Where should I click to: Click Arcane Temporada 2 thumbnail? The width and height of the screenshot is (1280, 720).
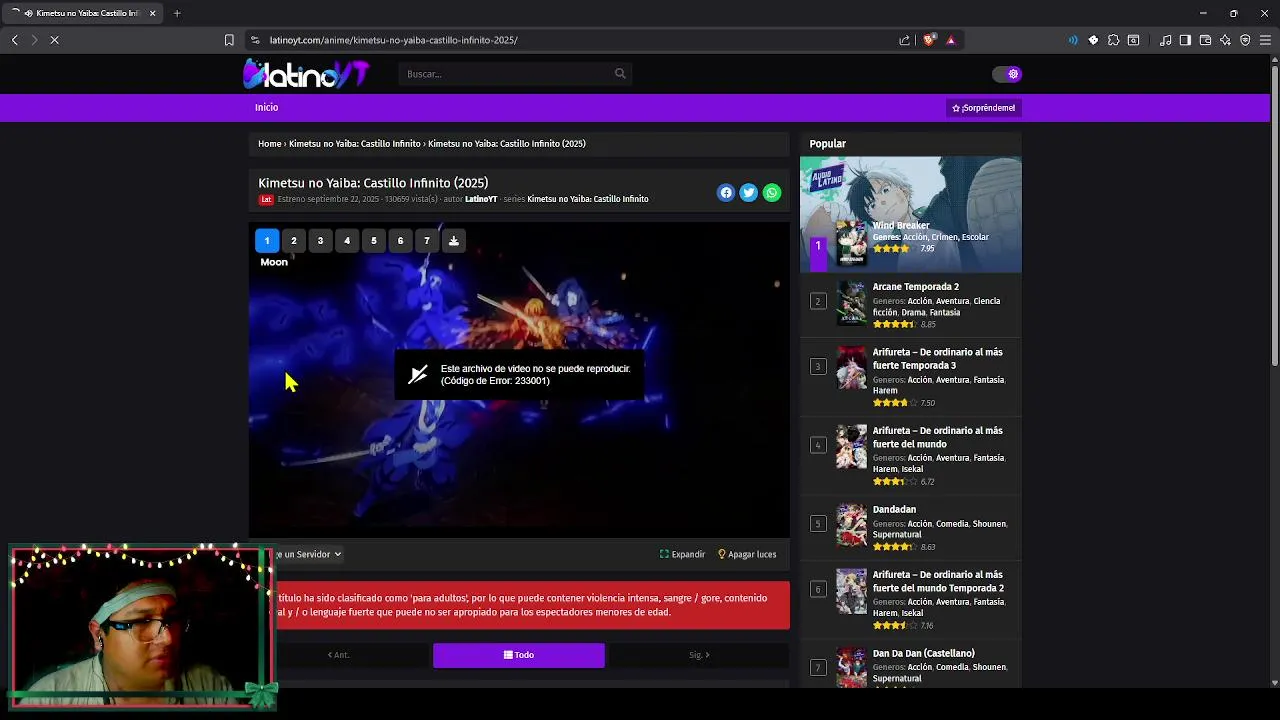click(x=852, y=302)
